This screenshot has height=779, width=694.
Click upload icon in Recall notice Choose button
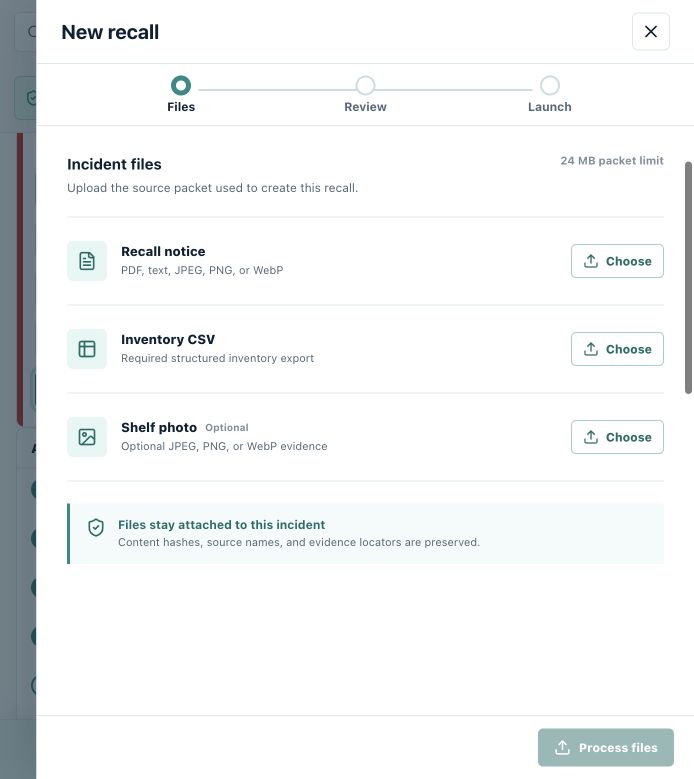click(x=591, y=261)
